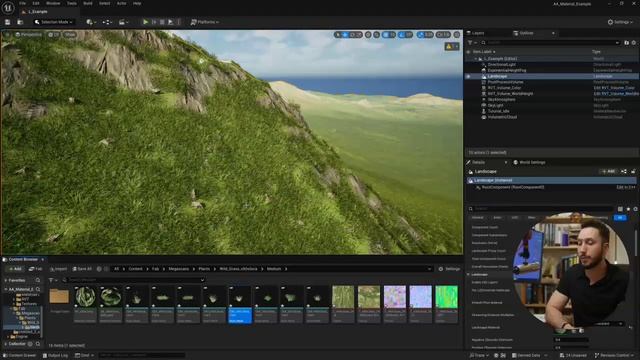
Task: Open the quick add content dropdown
Action: pos(91,22)
